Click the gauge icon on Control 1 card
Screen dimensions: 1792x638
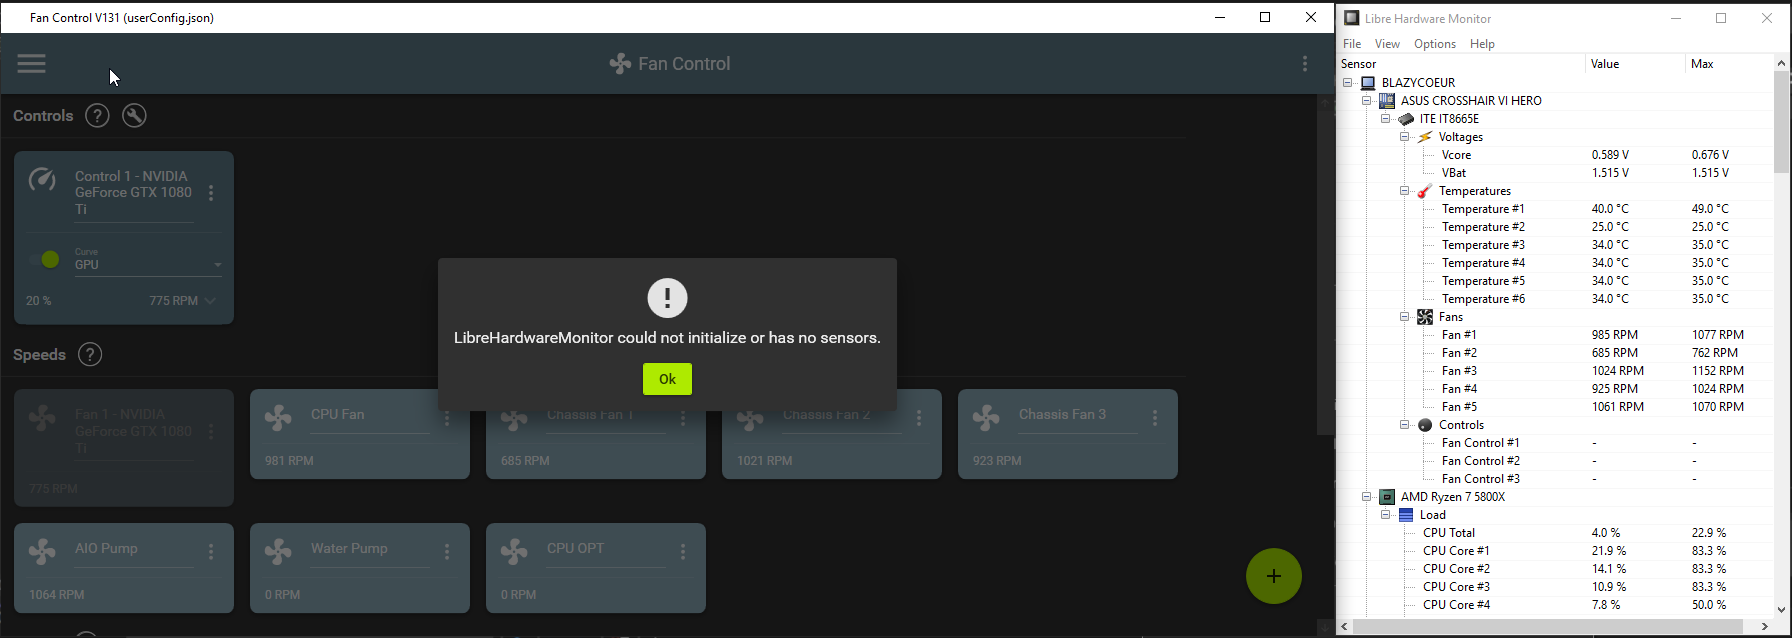tap(42, 180)
